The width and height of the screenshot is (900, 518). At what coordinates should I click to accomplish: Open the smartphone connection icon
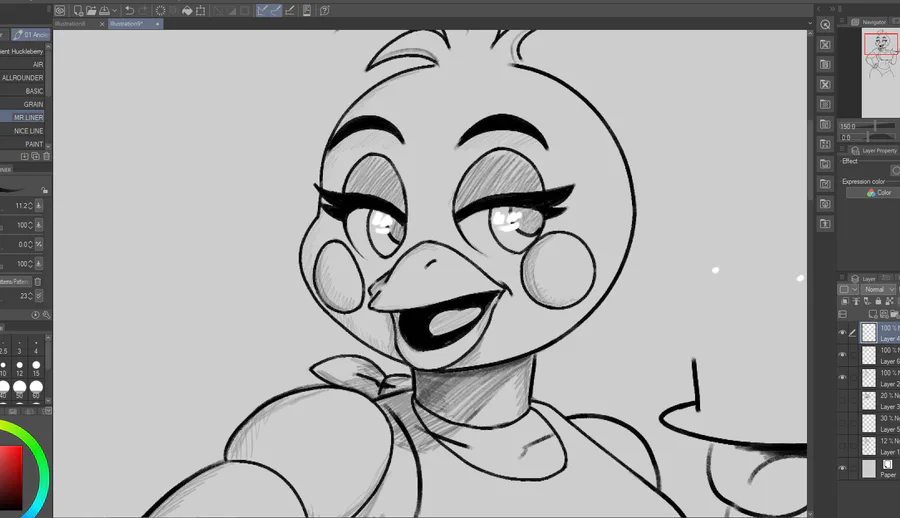(307, 10)
